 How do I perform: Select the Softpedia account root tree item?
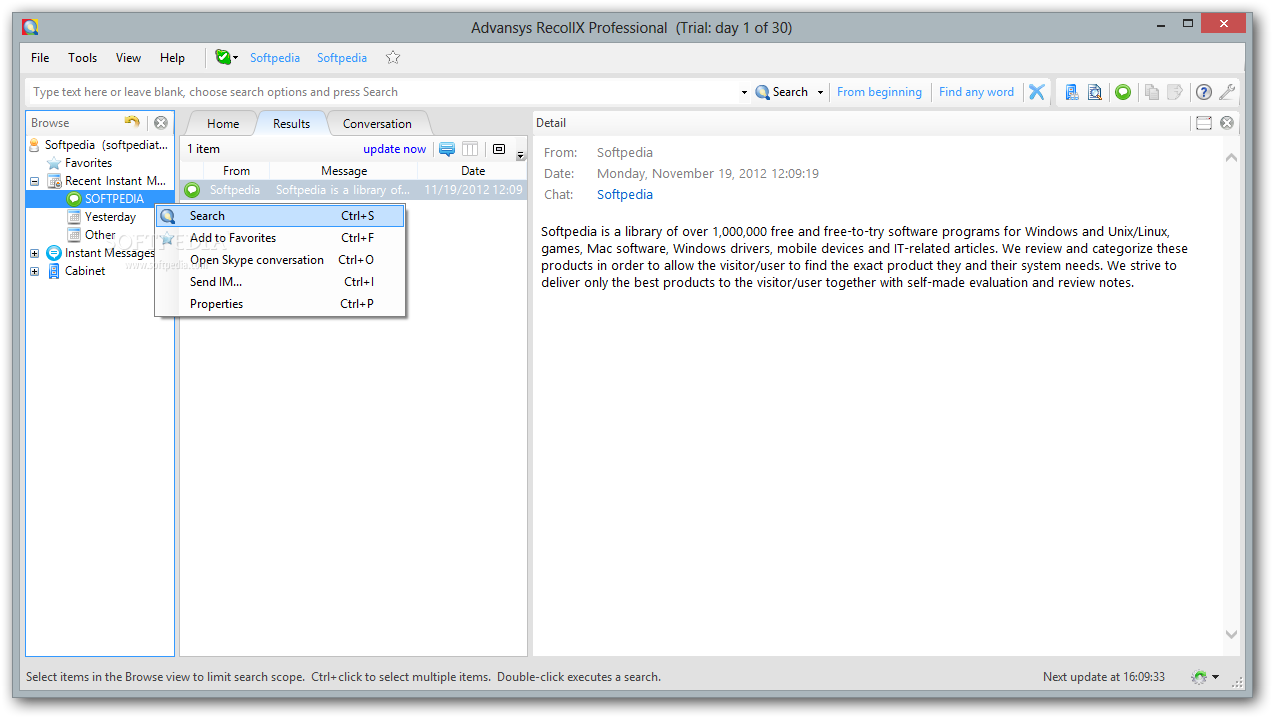(x=106, y=145)
